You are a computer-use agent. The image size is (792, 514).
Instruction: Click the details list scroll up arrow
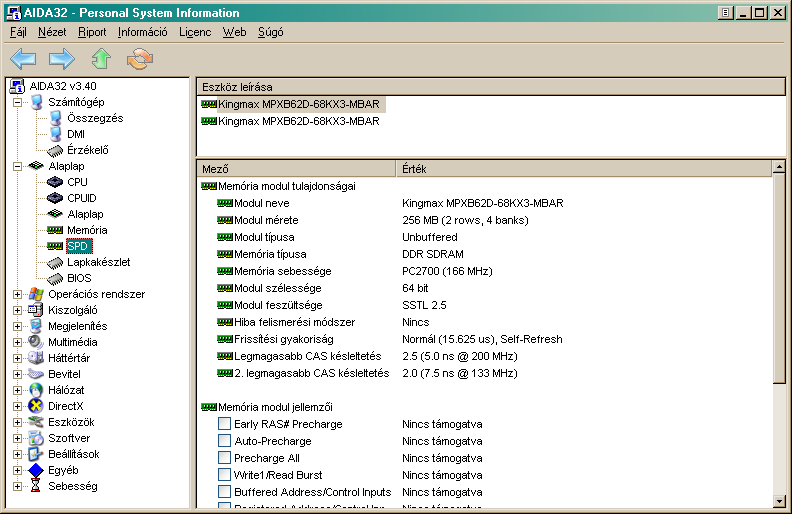[x=779, y=167]
